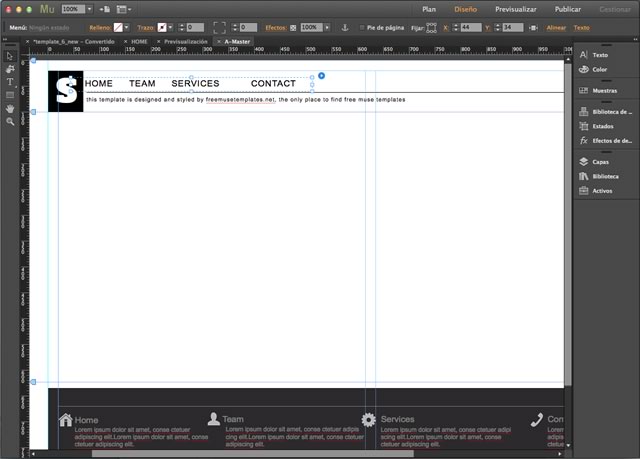
Task: Open the Efectos de desplazamiento panel
Action: pyautogui.click(x=606, y=141)
